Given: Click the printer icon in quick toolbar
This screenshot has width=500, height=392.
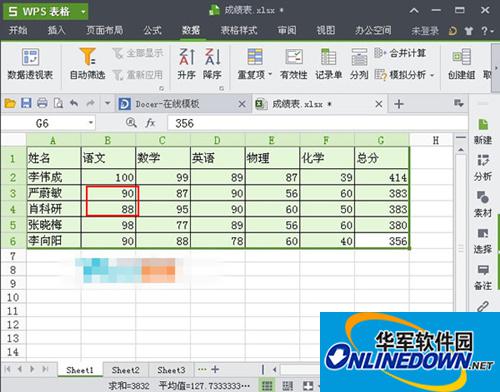Looking at the screenshot, I should tap(42, 103).
